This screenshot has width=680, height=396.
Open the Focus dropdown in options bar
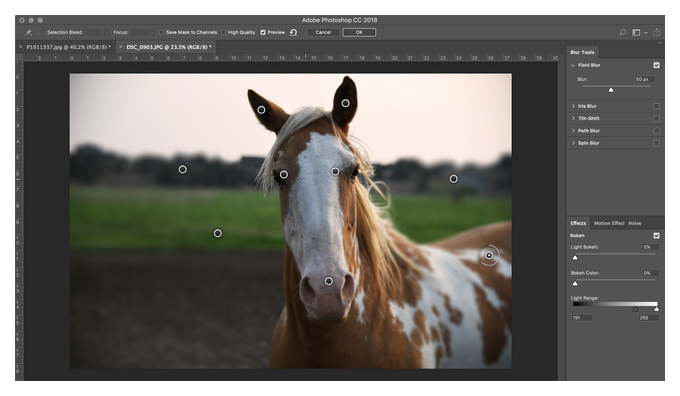[141, 33]
